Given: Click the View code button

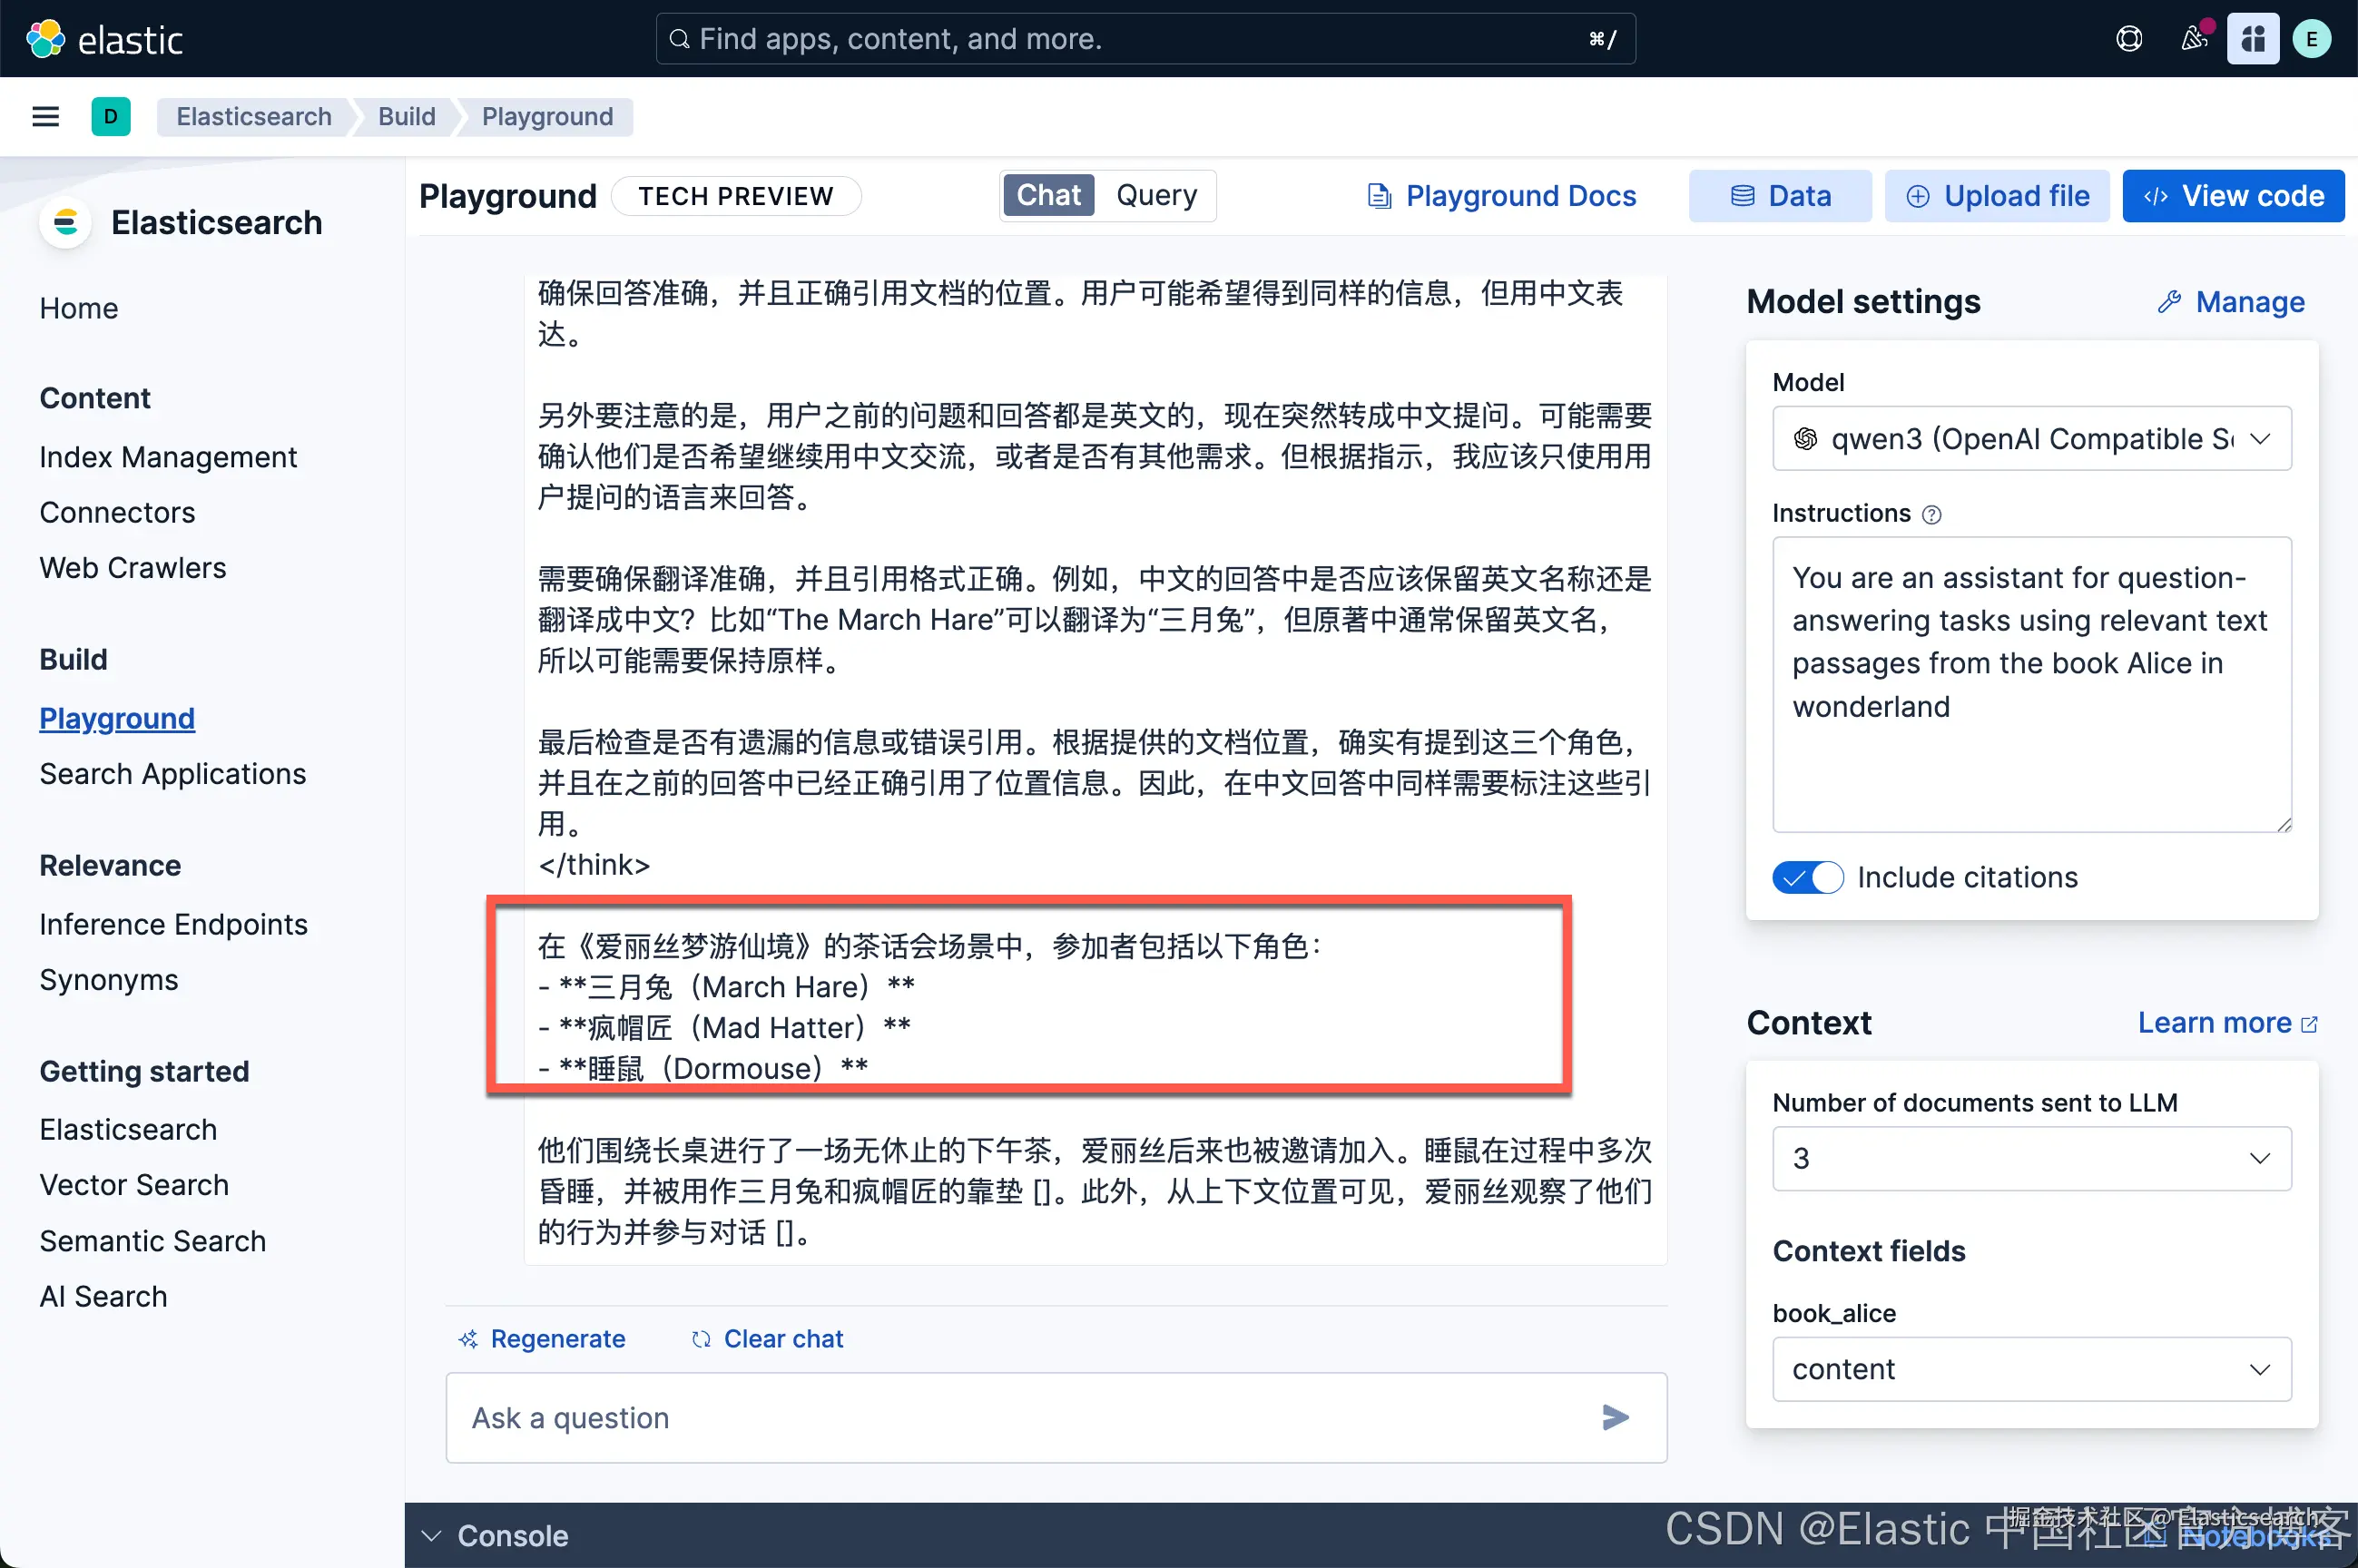Looking at the screenshot, I should (x=2233, y=196).
